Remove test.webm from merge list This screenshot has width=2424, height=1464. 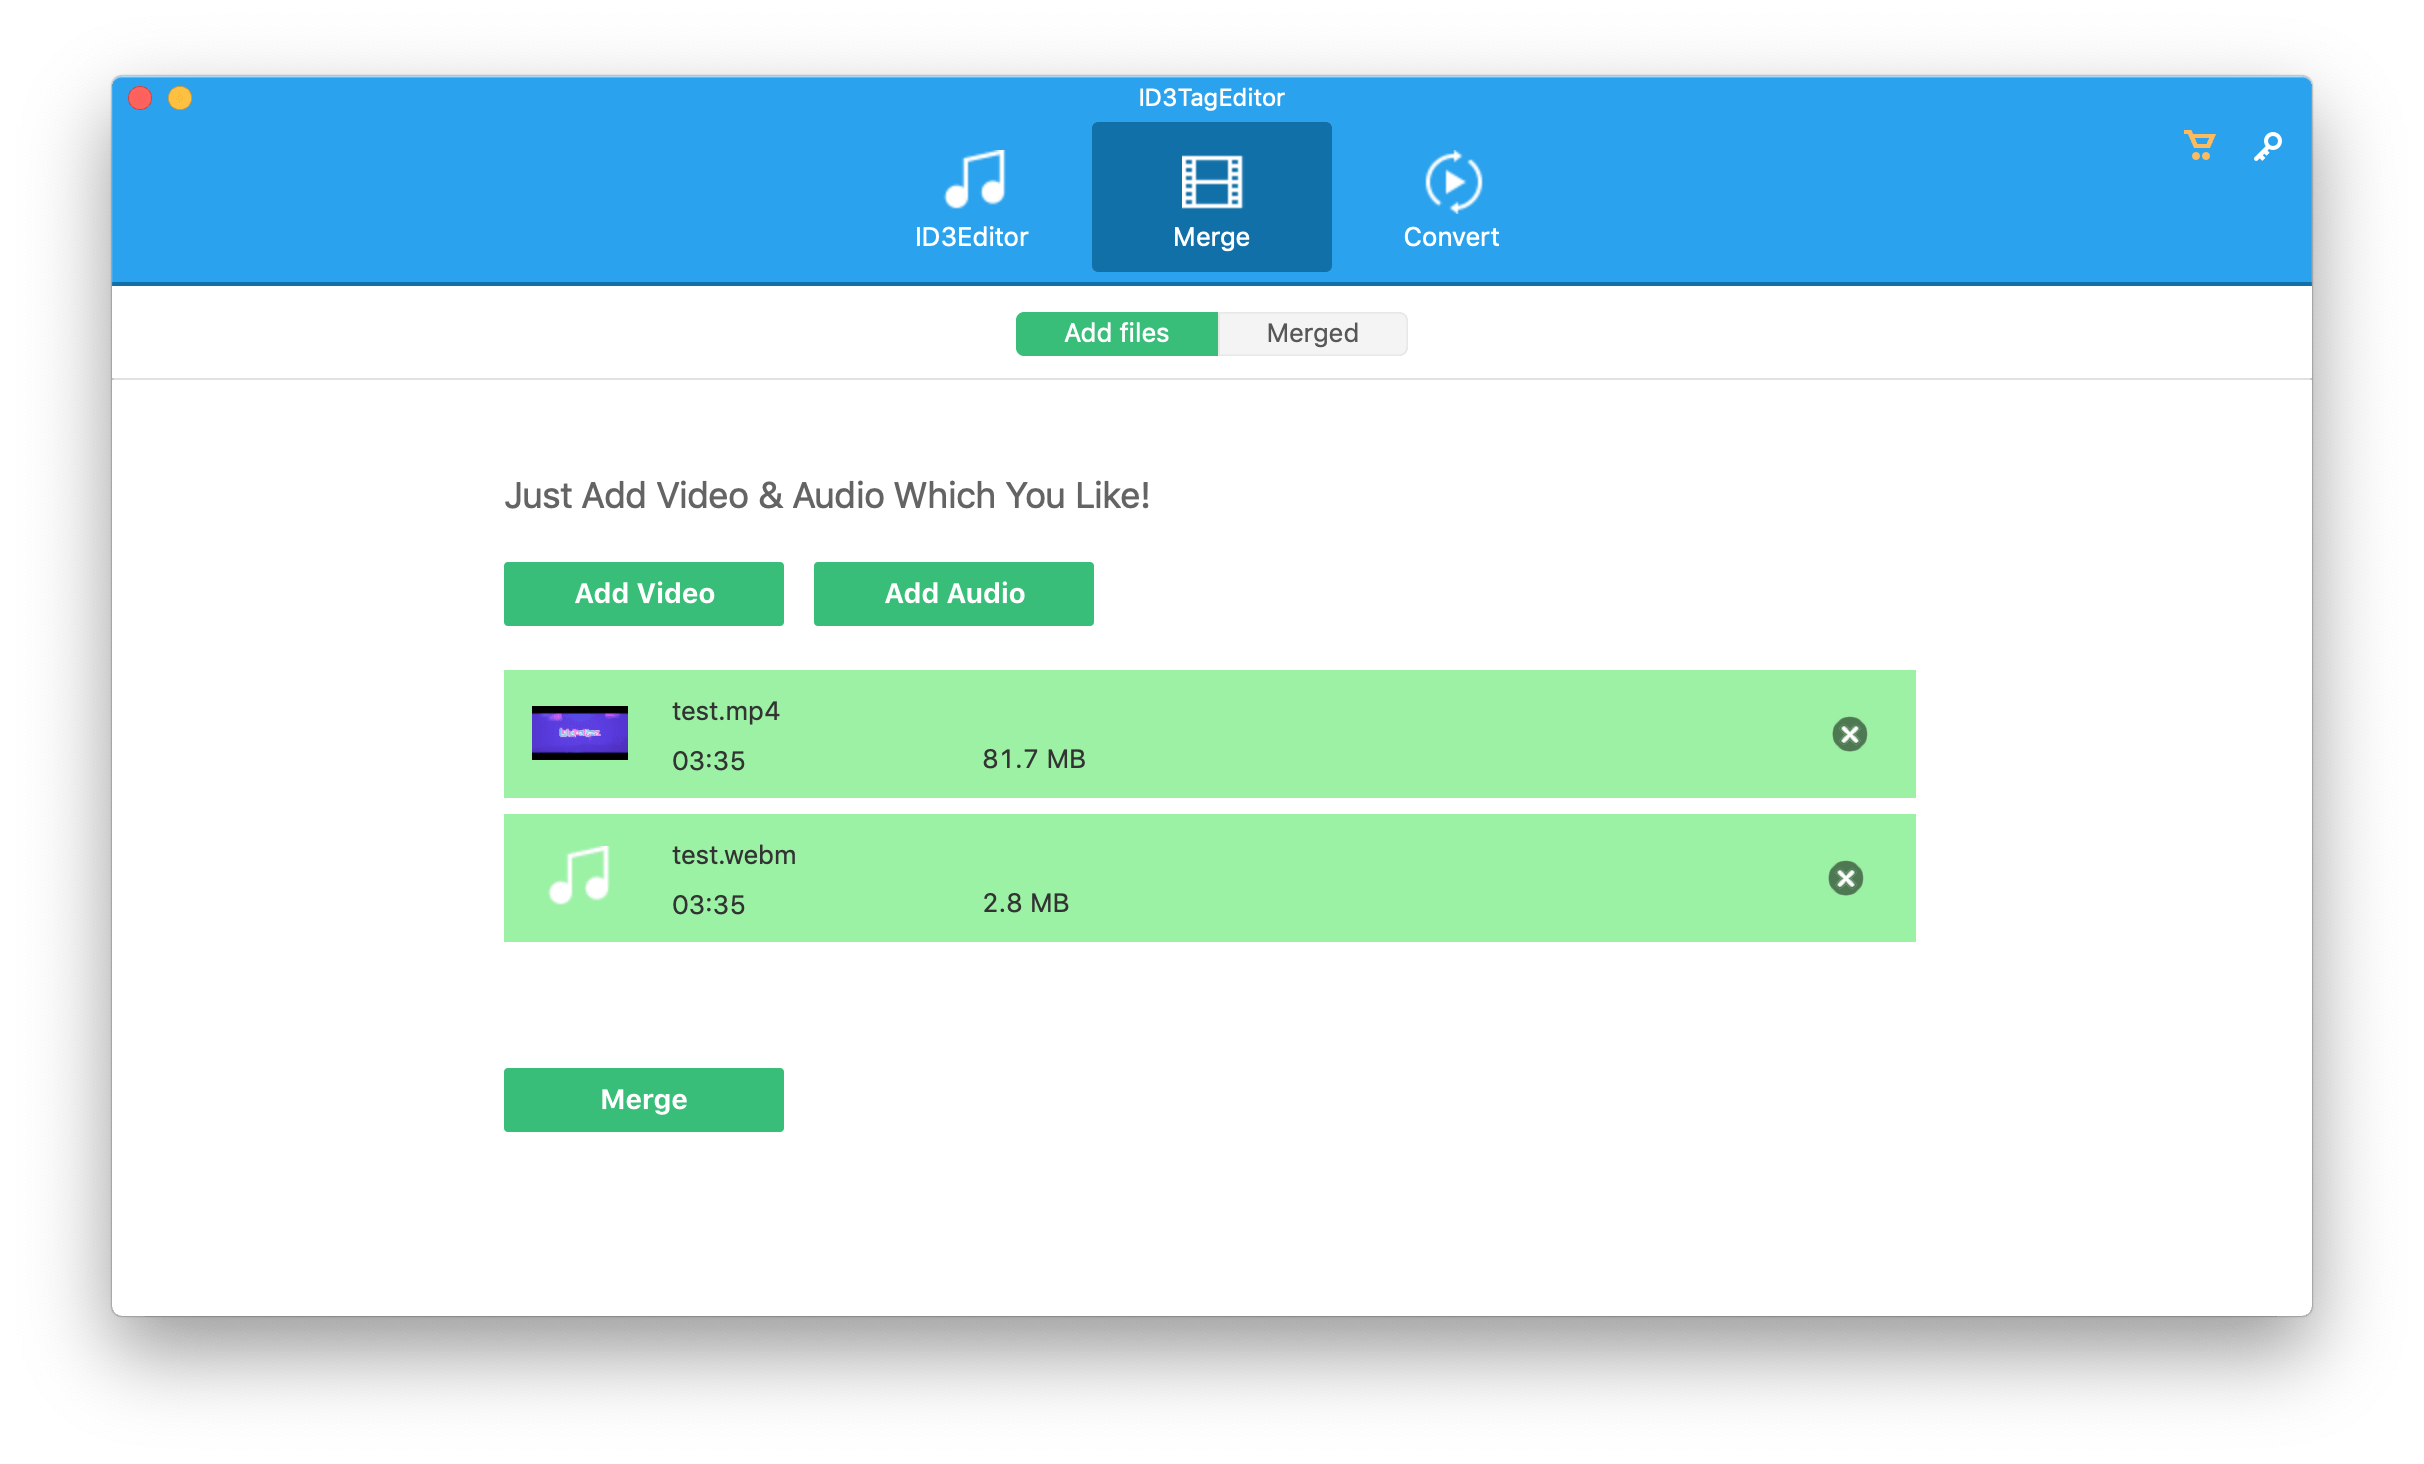pyautogui.click(x=1849, y=877)
